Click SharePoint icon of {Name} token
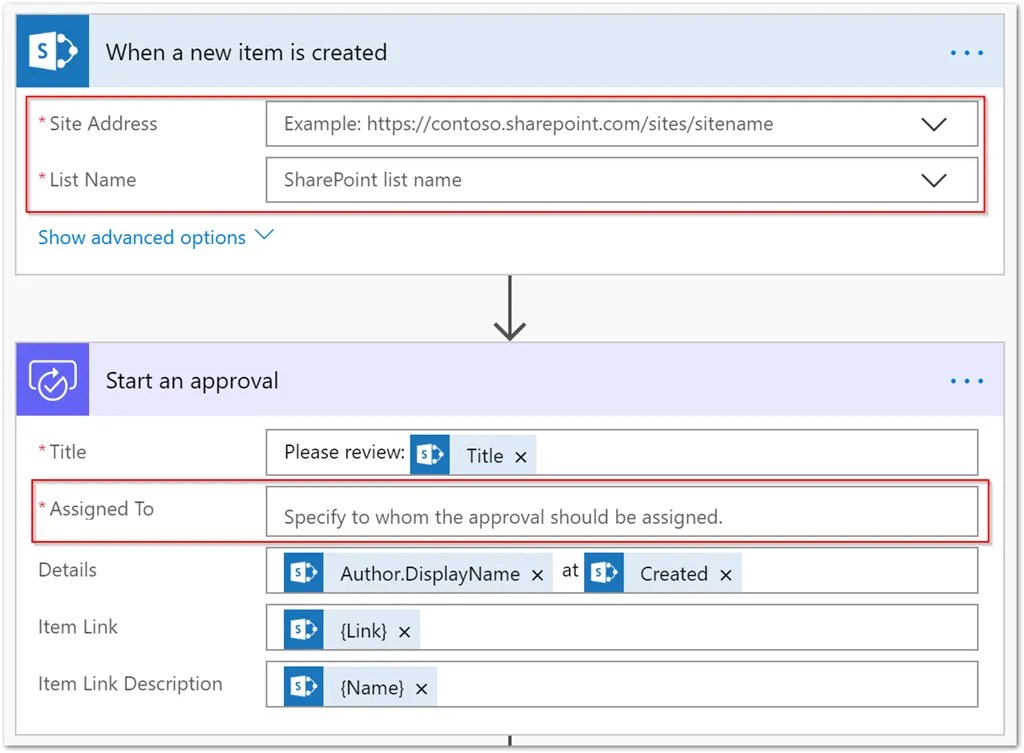The width and height of the screenshot is (1024, 753). 303,686
